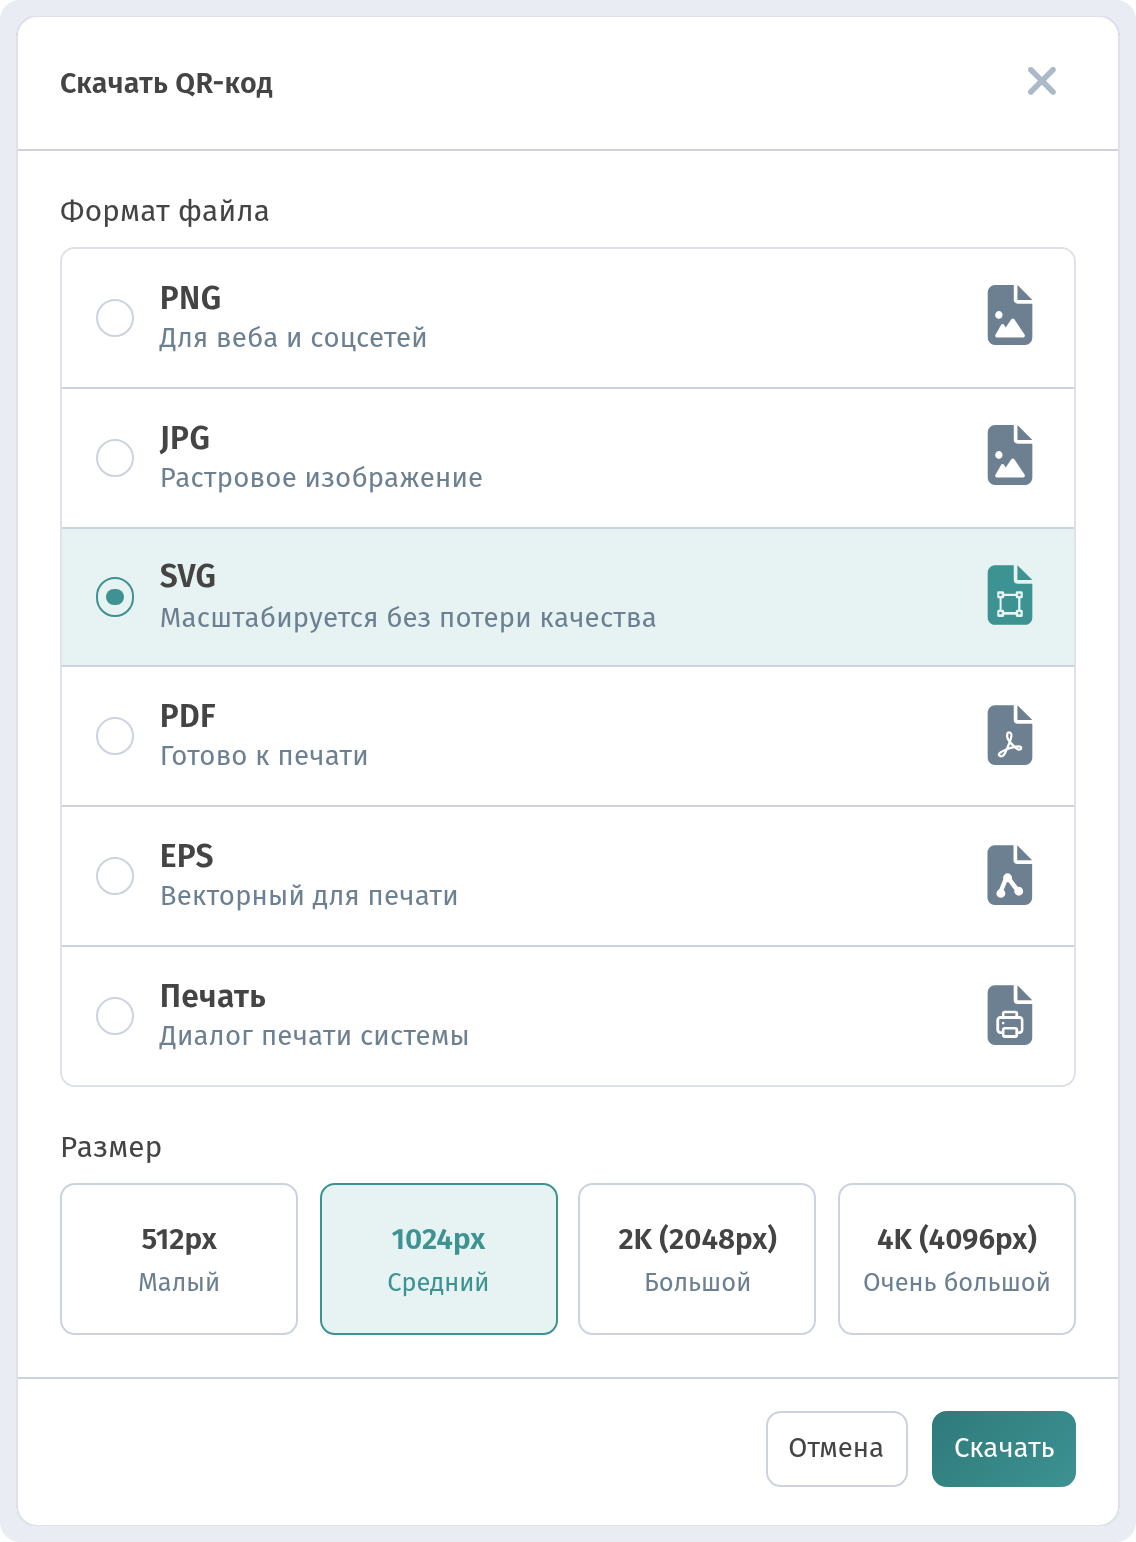Click the PDF file icon
This screenshot has height=1542, width=1136.
1010,735
